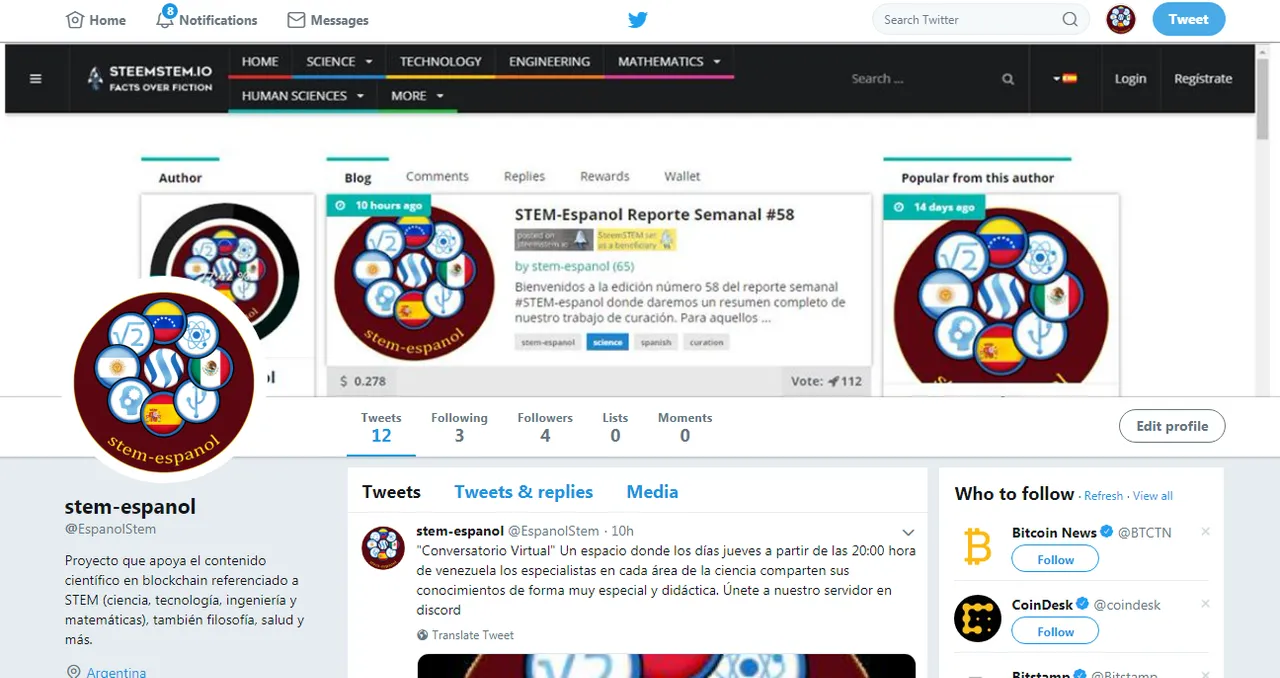Click Refresh in Who to follow
The image size is (1280, 678).
point(1103,496)
